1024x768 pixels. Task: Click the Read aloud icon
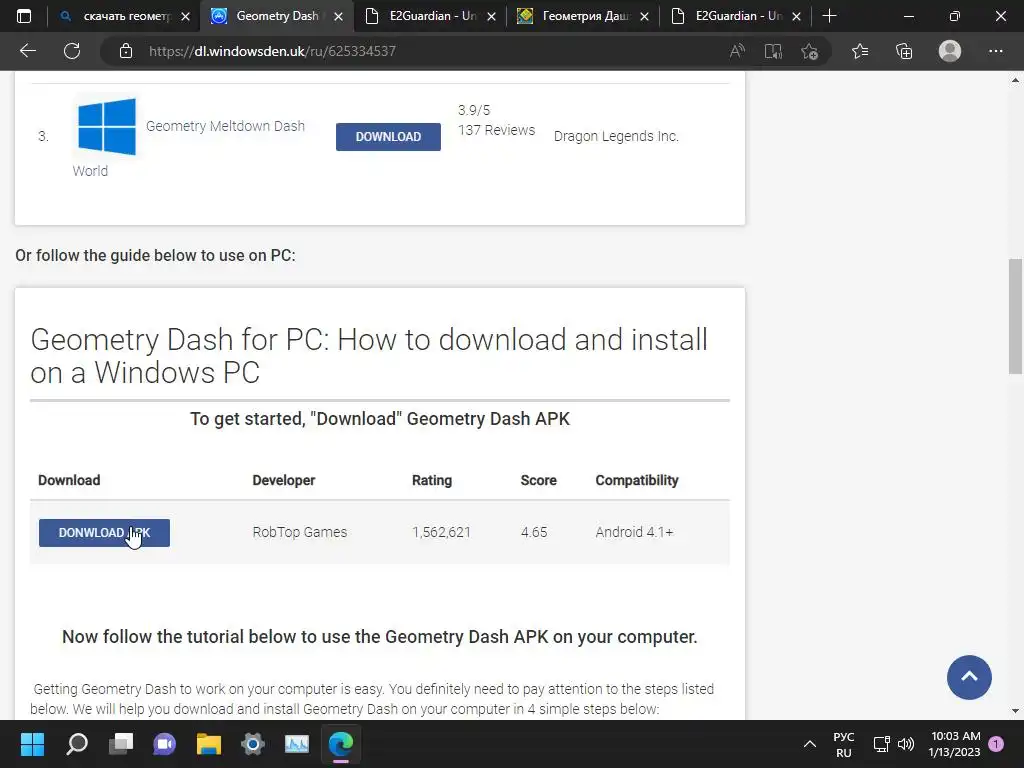(x=737, y=51)
